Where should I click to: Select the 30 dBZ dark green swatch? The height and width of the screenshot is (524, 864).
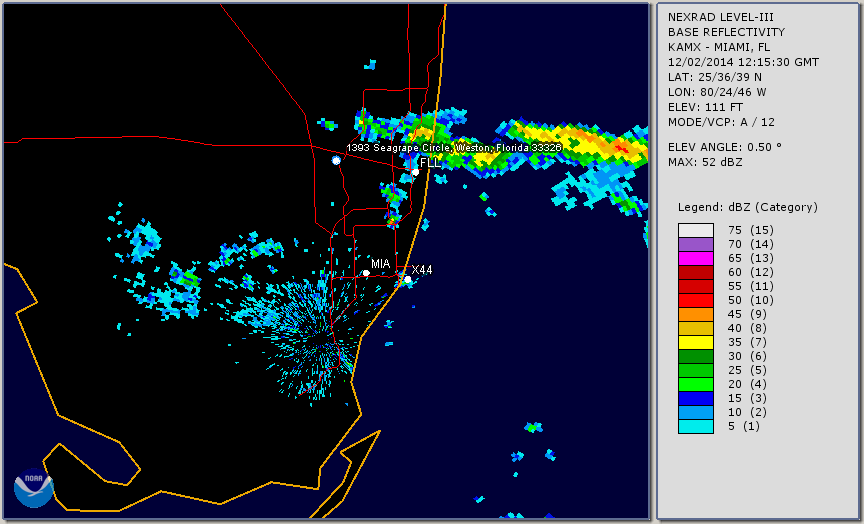[x=695, y=356]
